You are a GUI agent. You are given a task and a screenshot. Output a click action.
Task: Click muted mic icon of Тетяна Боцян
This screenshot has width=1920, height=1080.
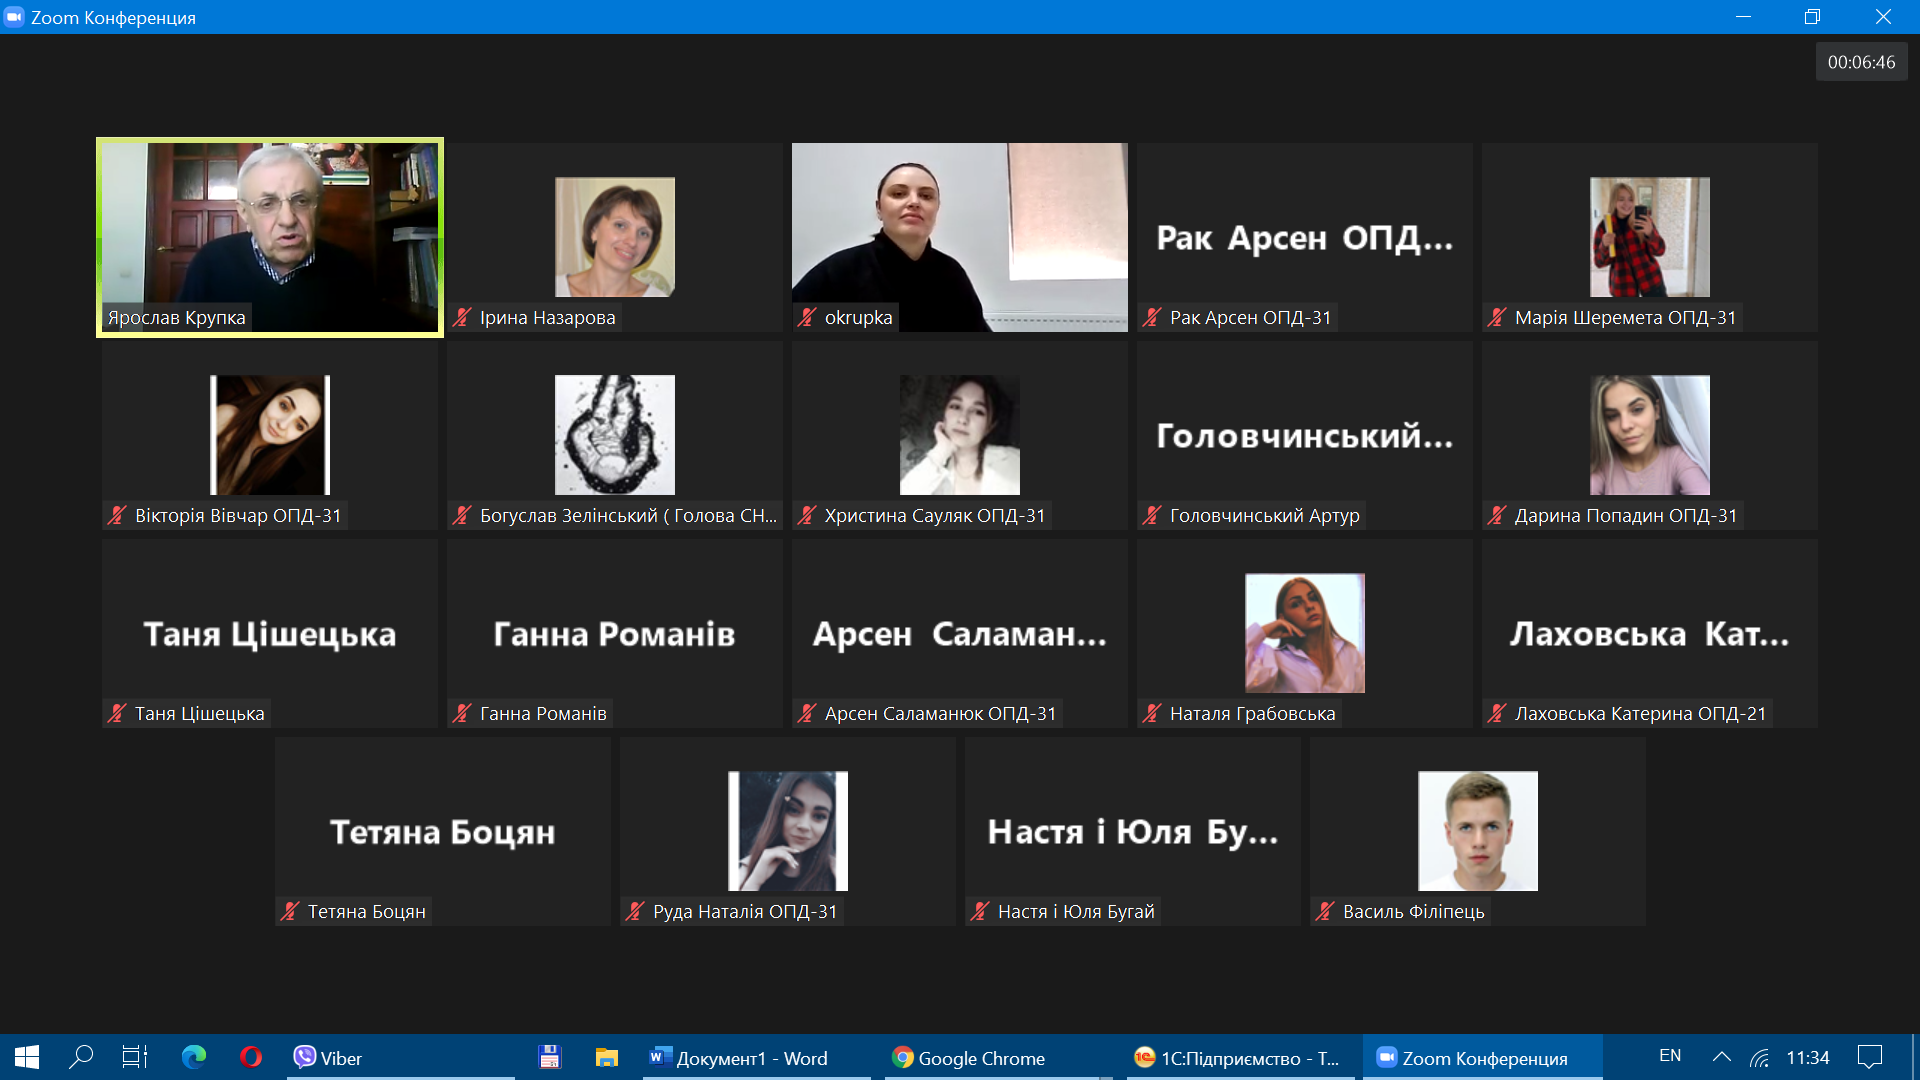[290, 912]
